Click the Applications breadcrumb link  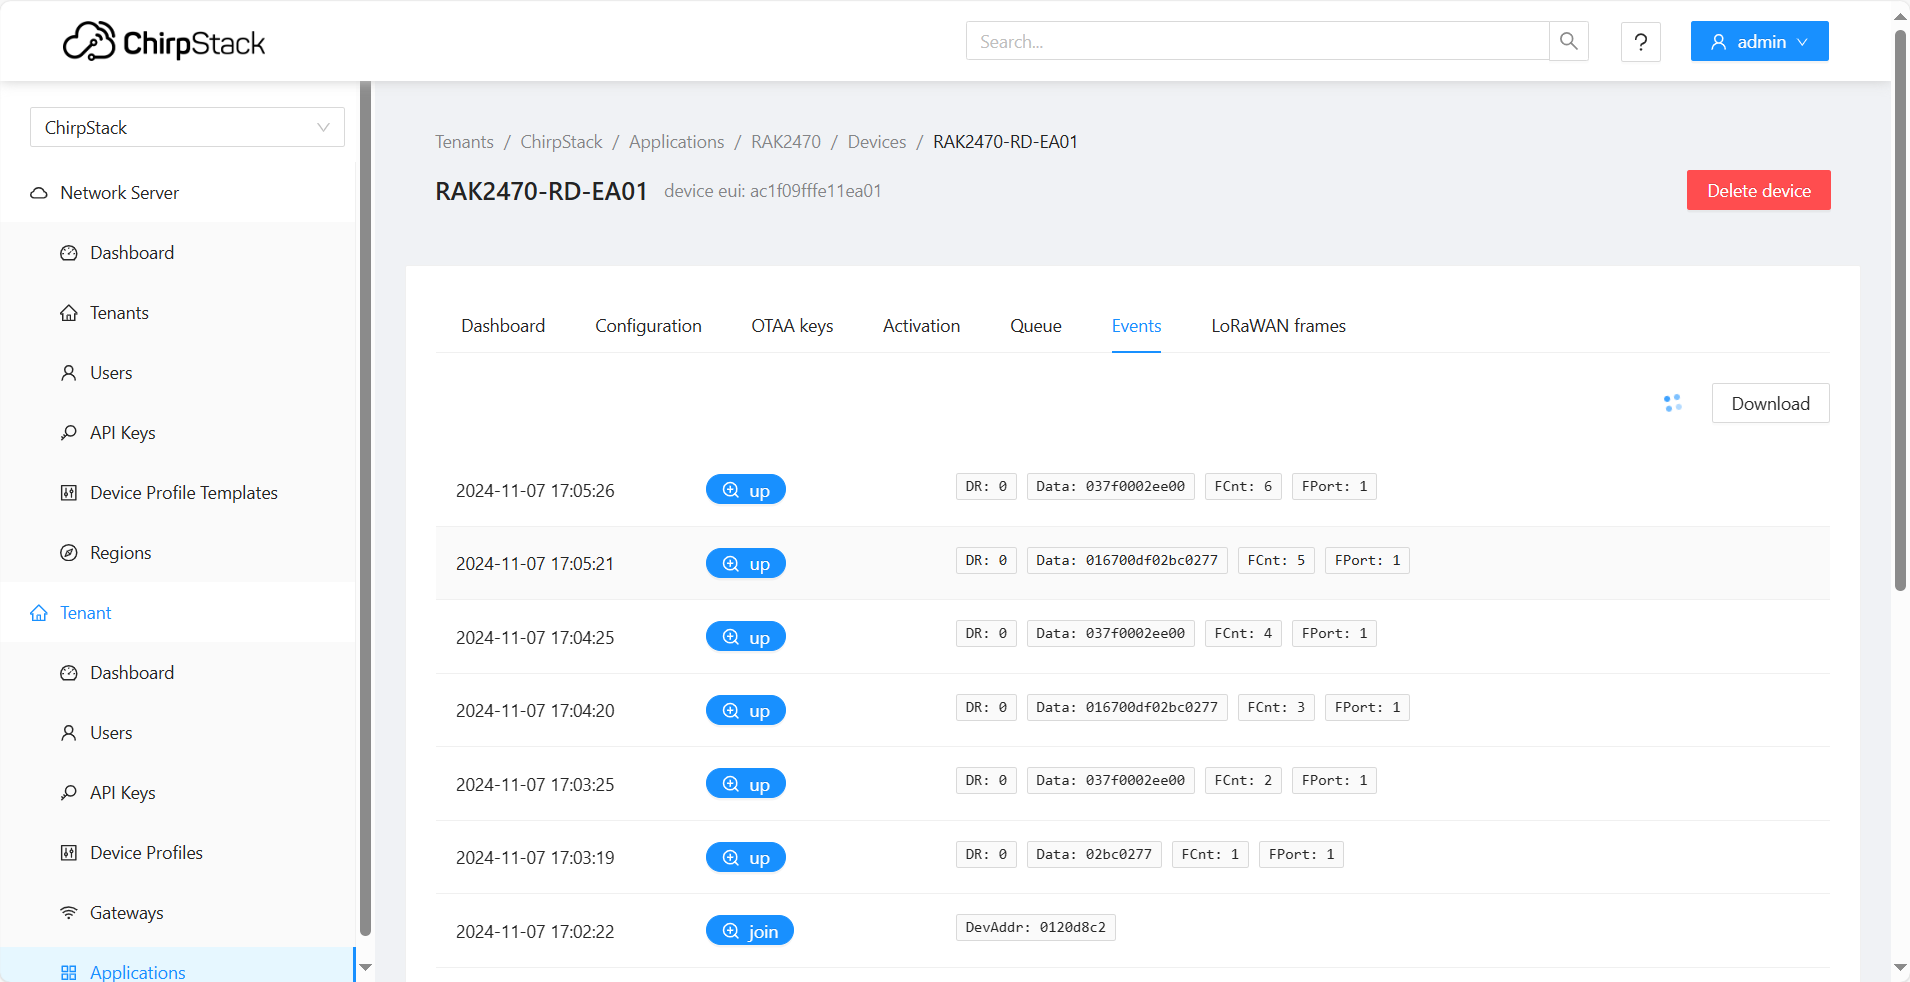tap(676, 141)
